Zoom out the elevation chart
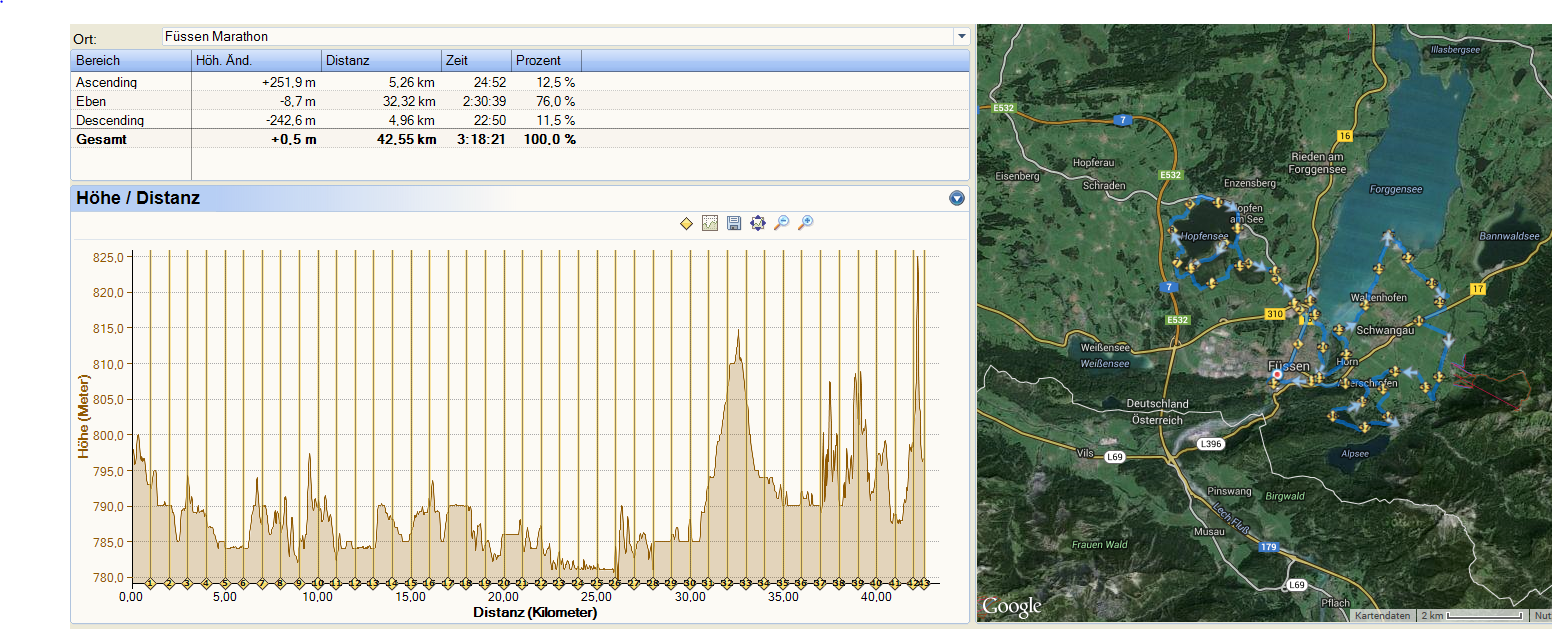1552x629 pixels. click(x=782, y=223)
